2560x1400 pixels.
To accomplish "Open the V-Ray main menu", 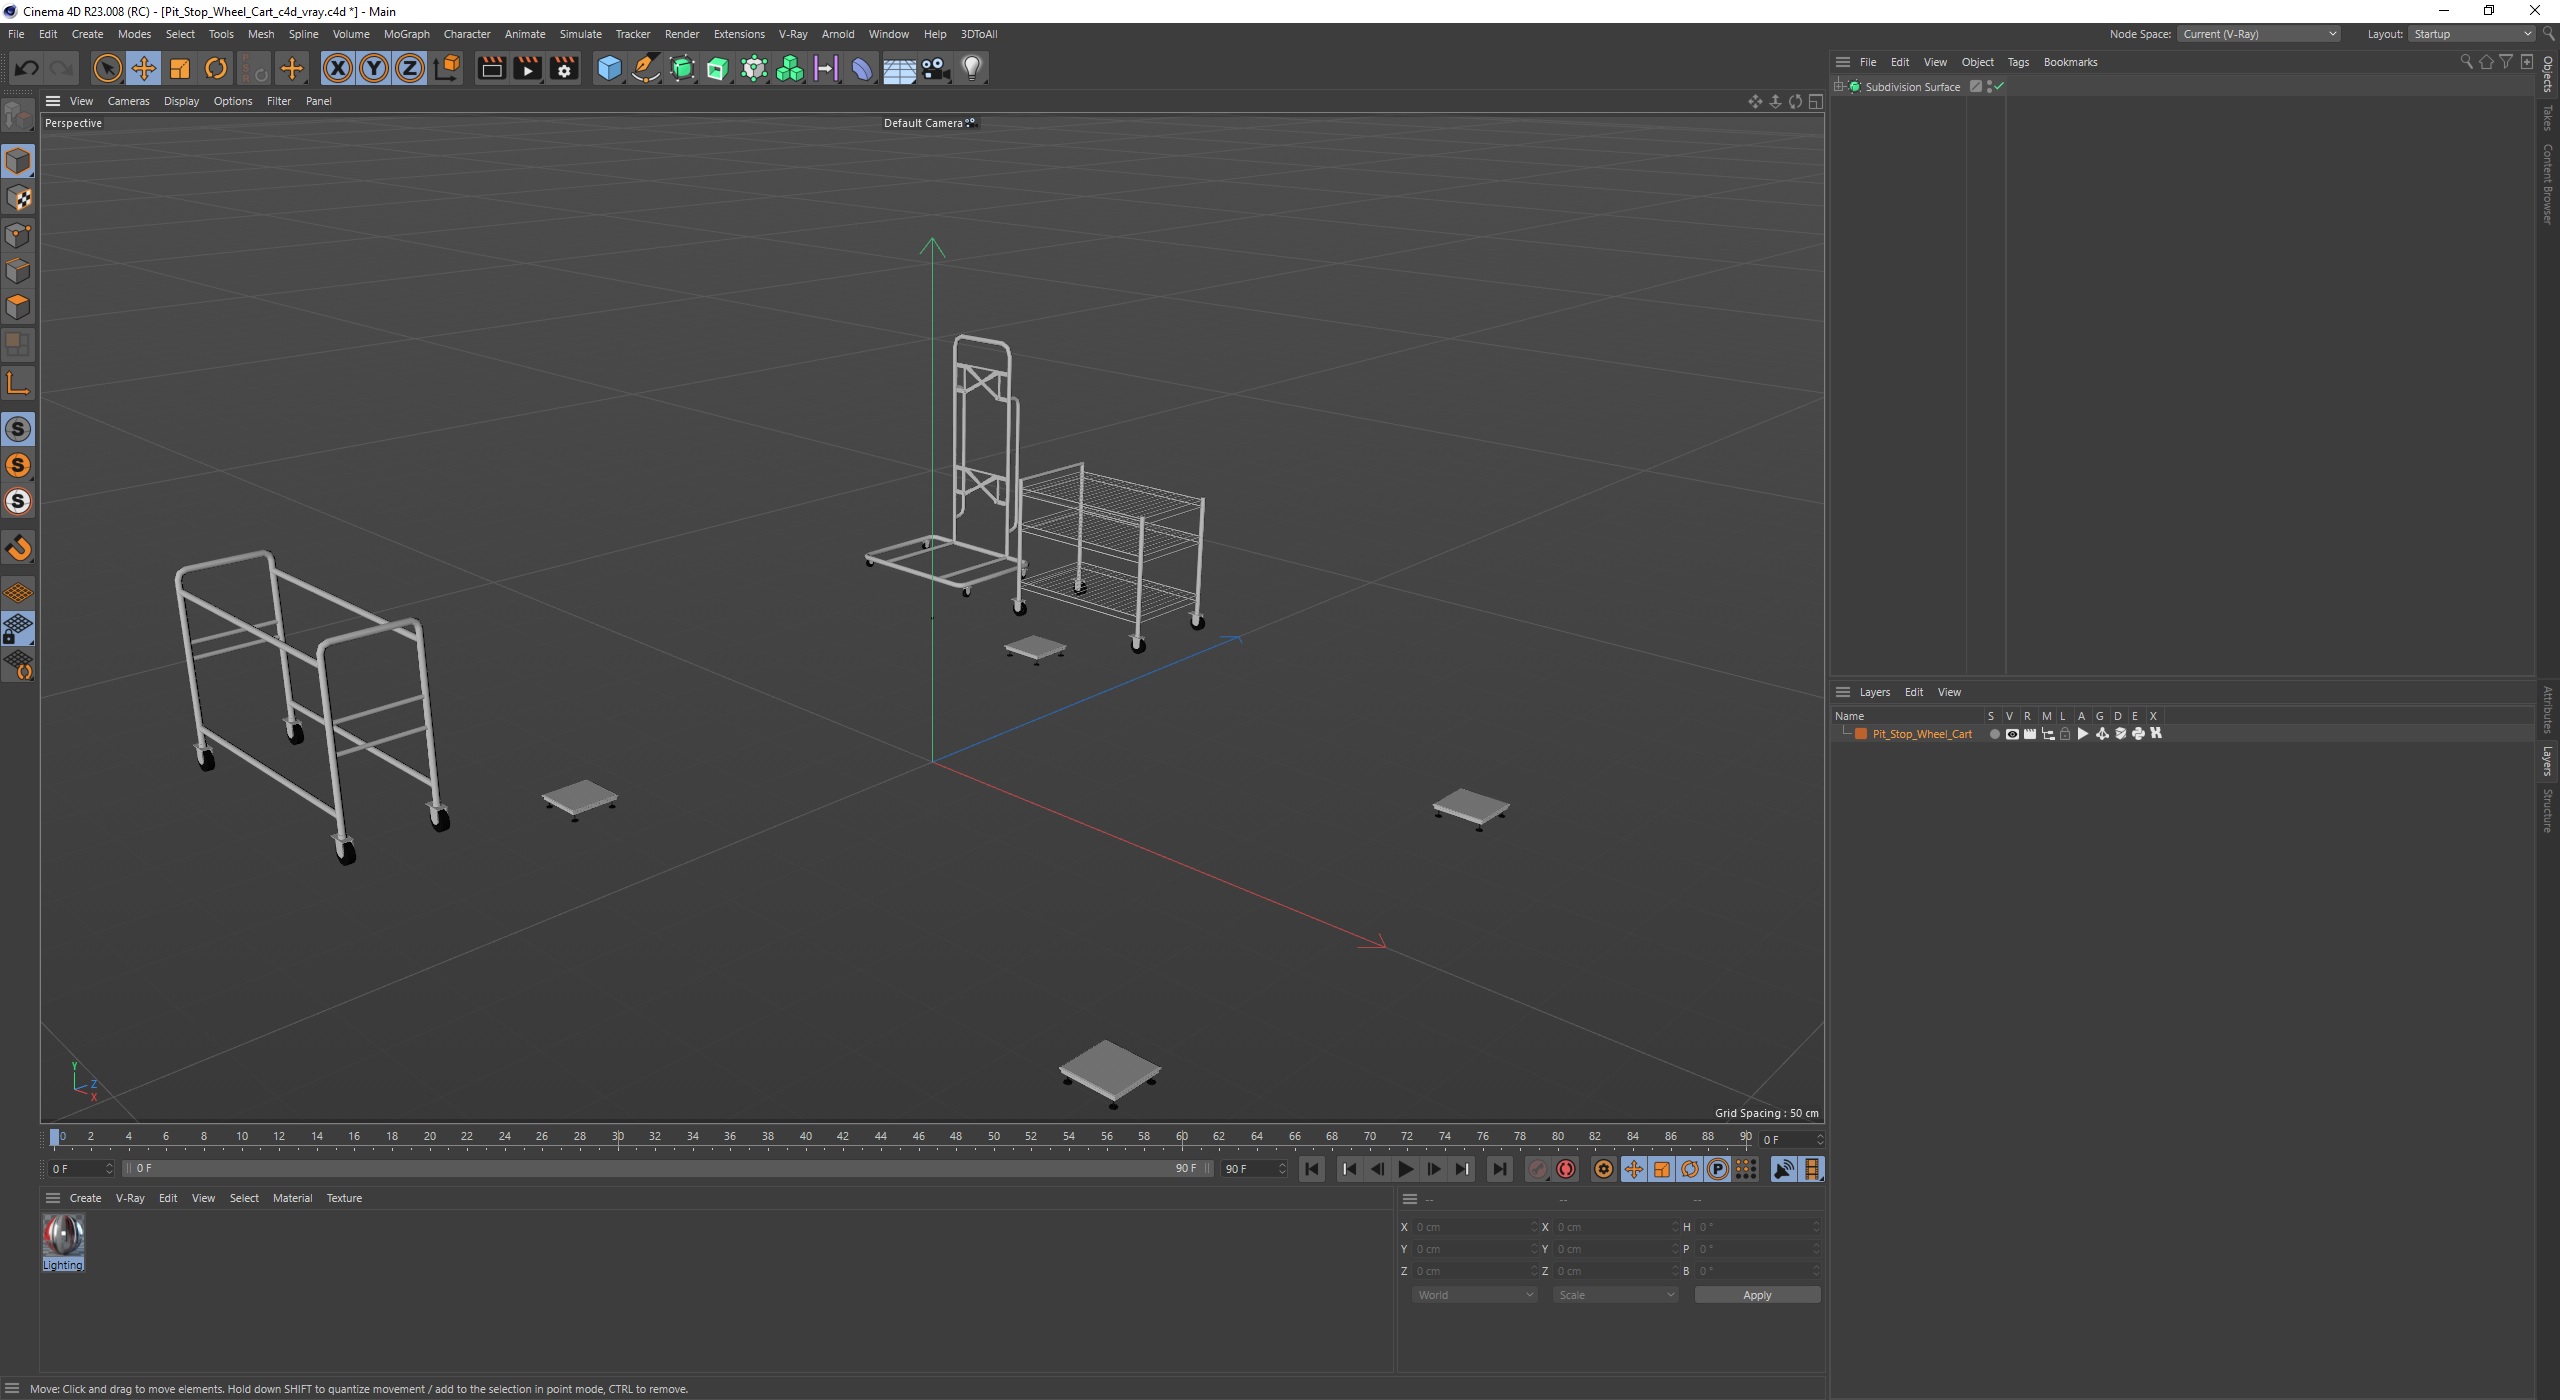I will tap(793, 34).
